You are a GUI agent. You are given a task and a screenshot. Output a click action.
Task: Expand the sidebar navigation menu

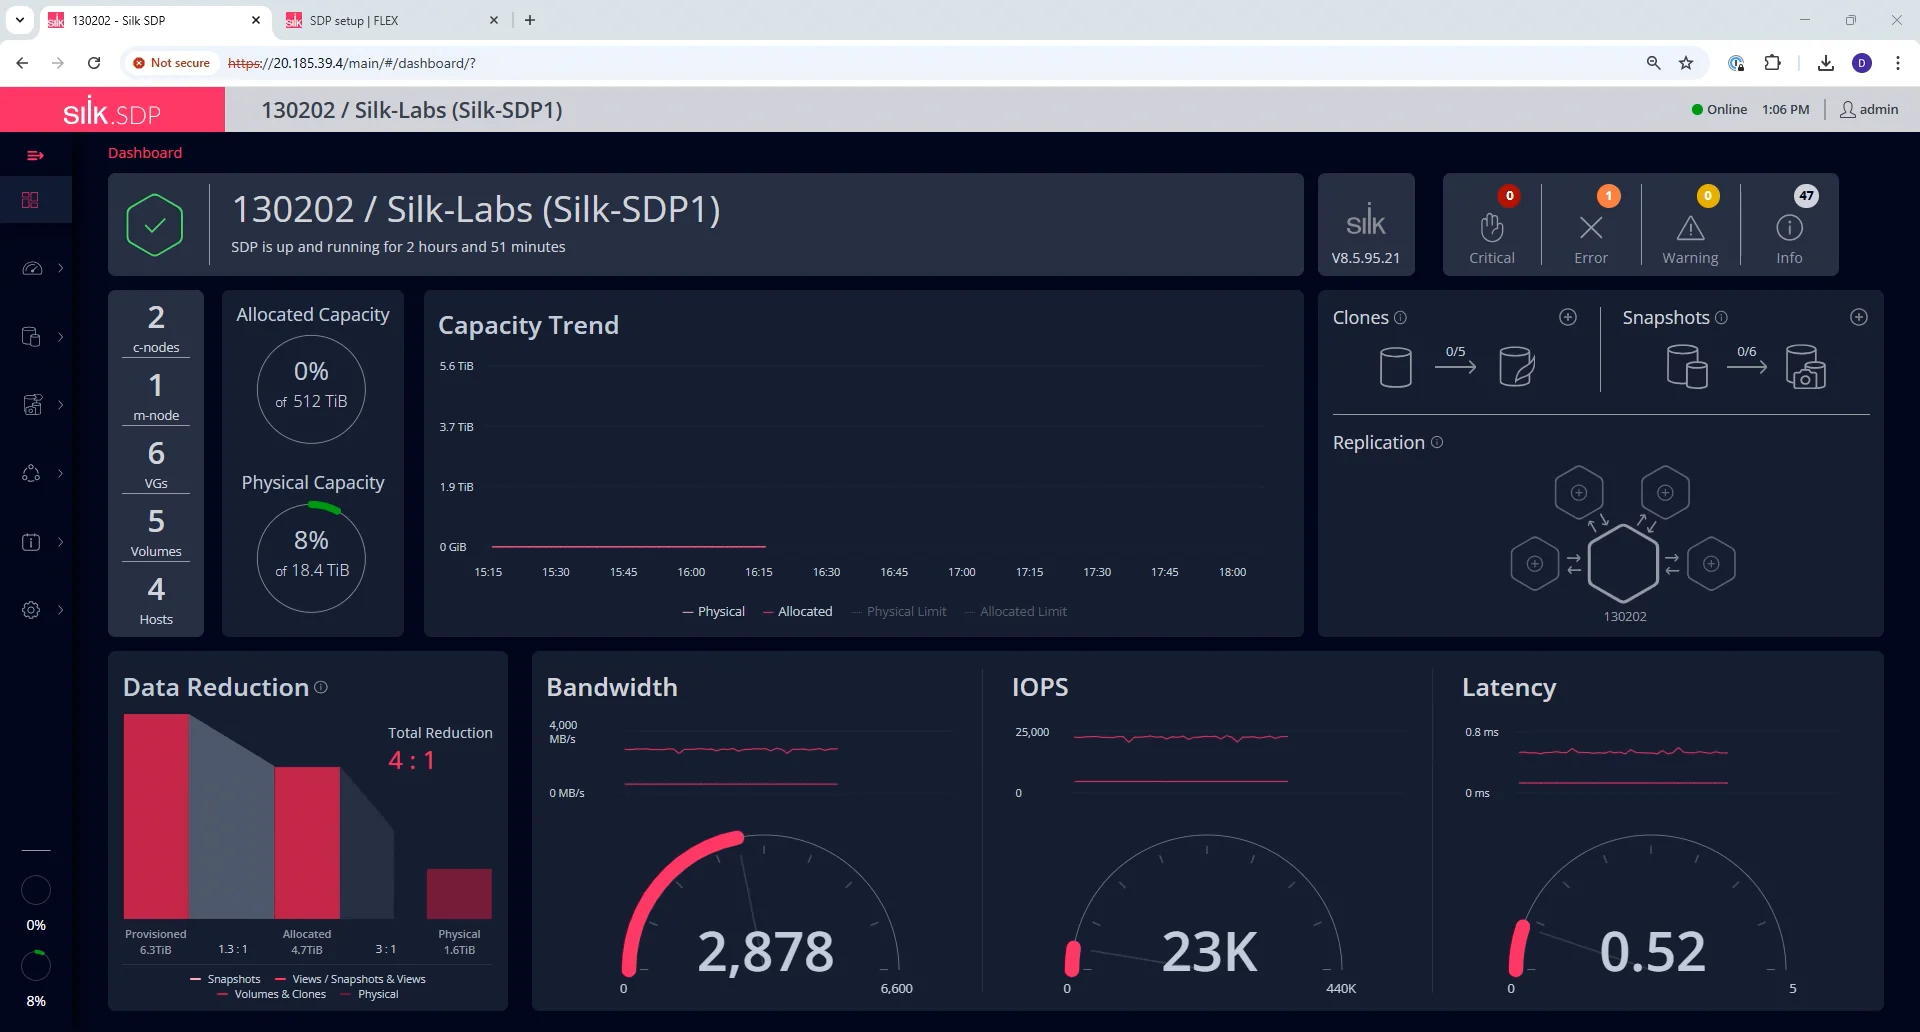(x=35, y=155)
